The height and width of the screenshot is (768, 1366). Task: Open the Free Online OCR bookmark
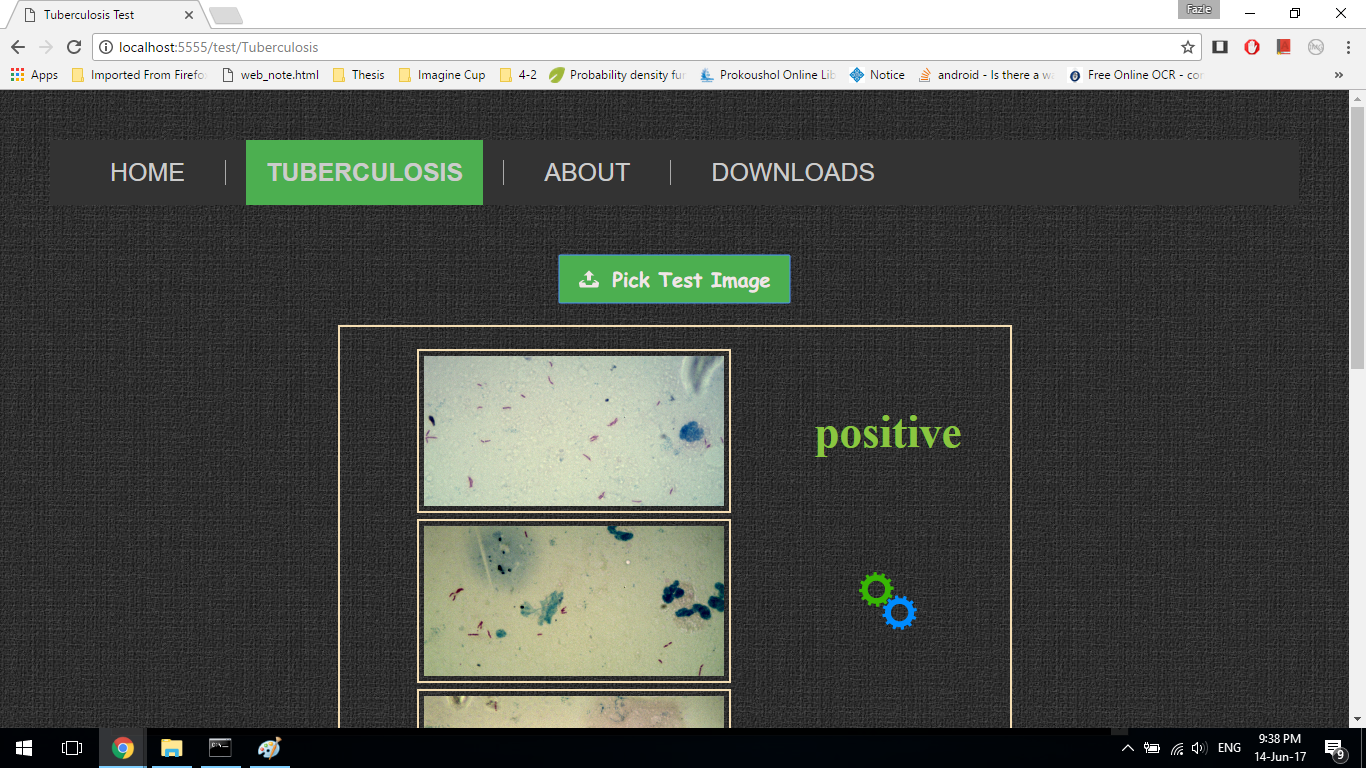[1135, 75]
